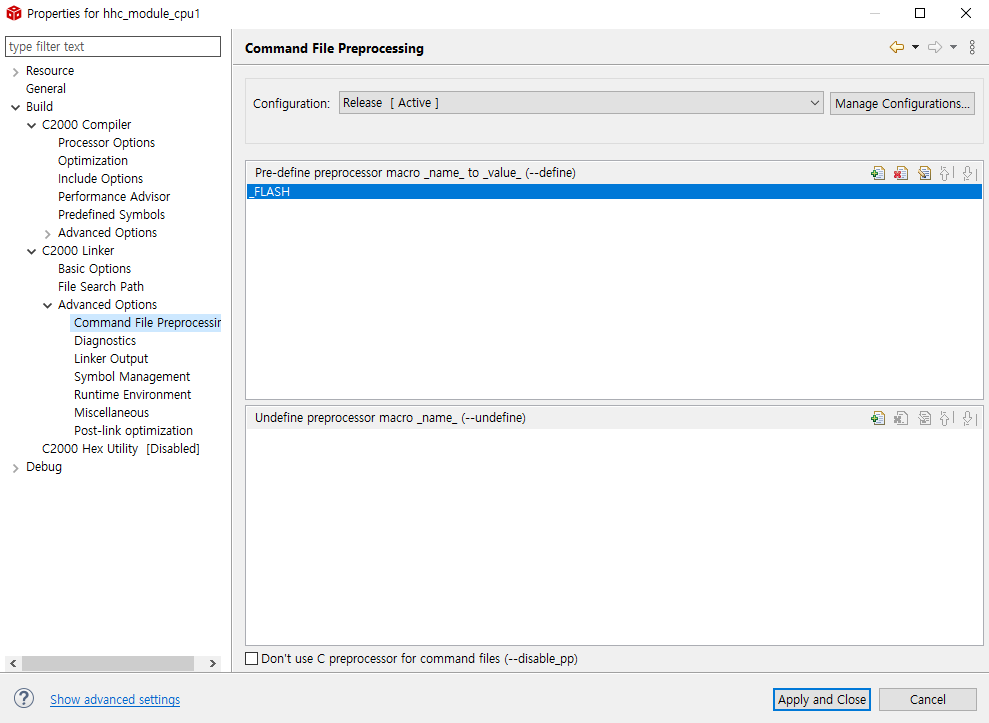Open Symbol Management page
This screenshot has width=989, height=723.
tap(132, 377)
